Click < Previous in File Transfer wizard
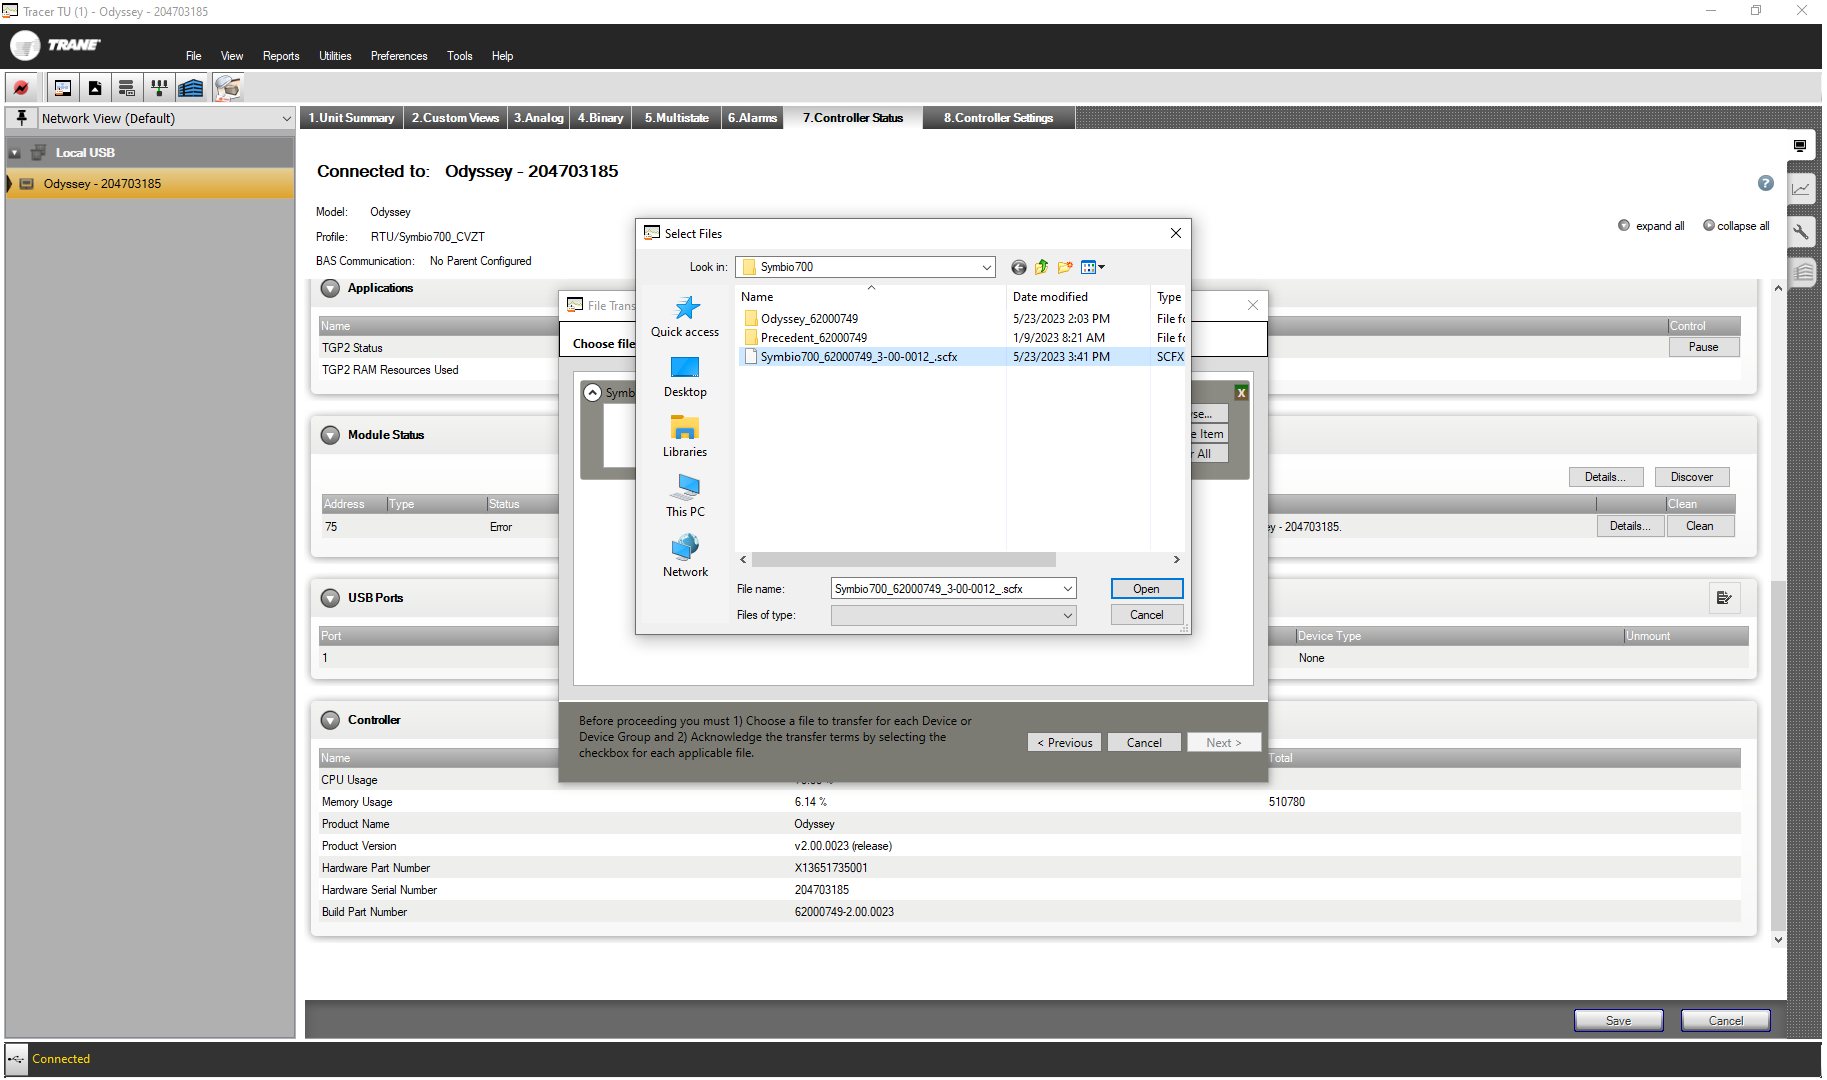The height and width of the screenshot is (1080, 1827). pos(1065,743)
